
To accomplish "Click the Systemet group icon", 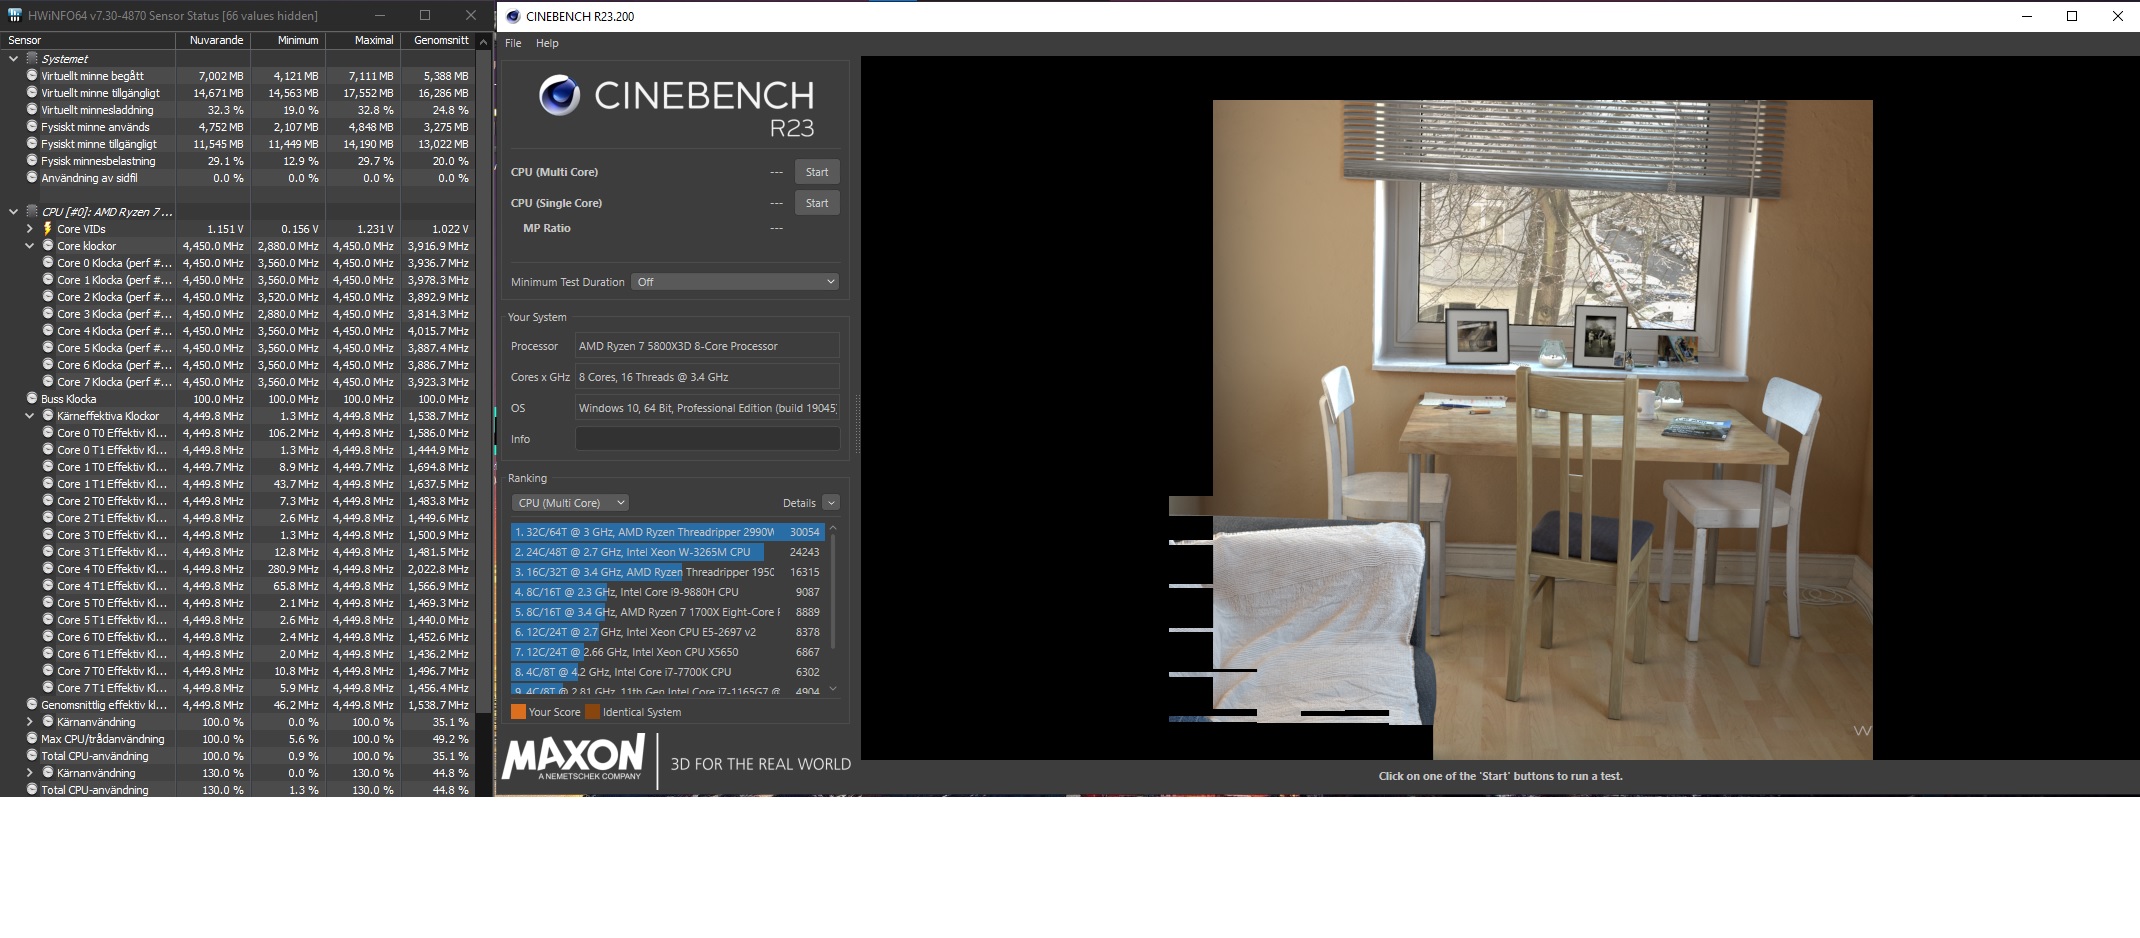I will coord(32,59).
